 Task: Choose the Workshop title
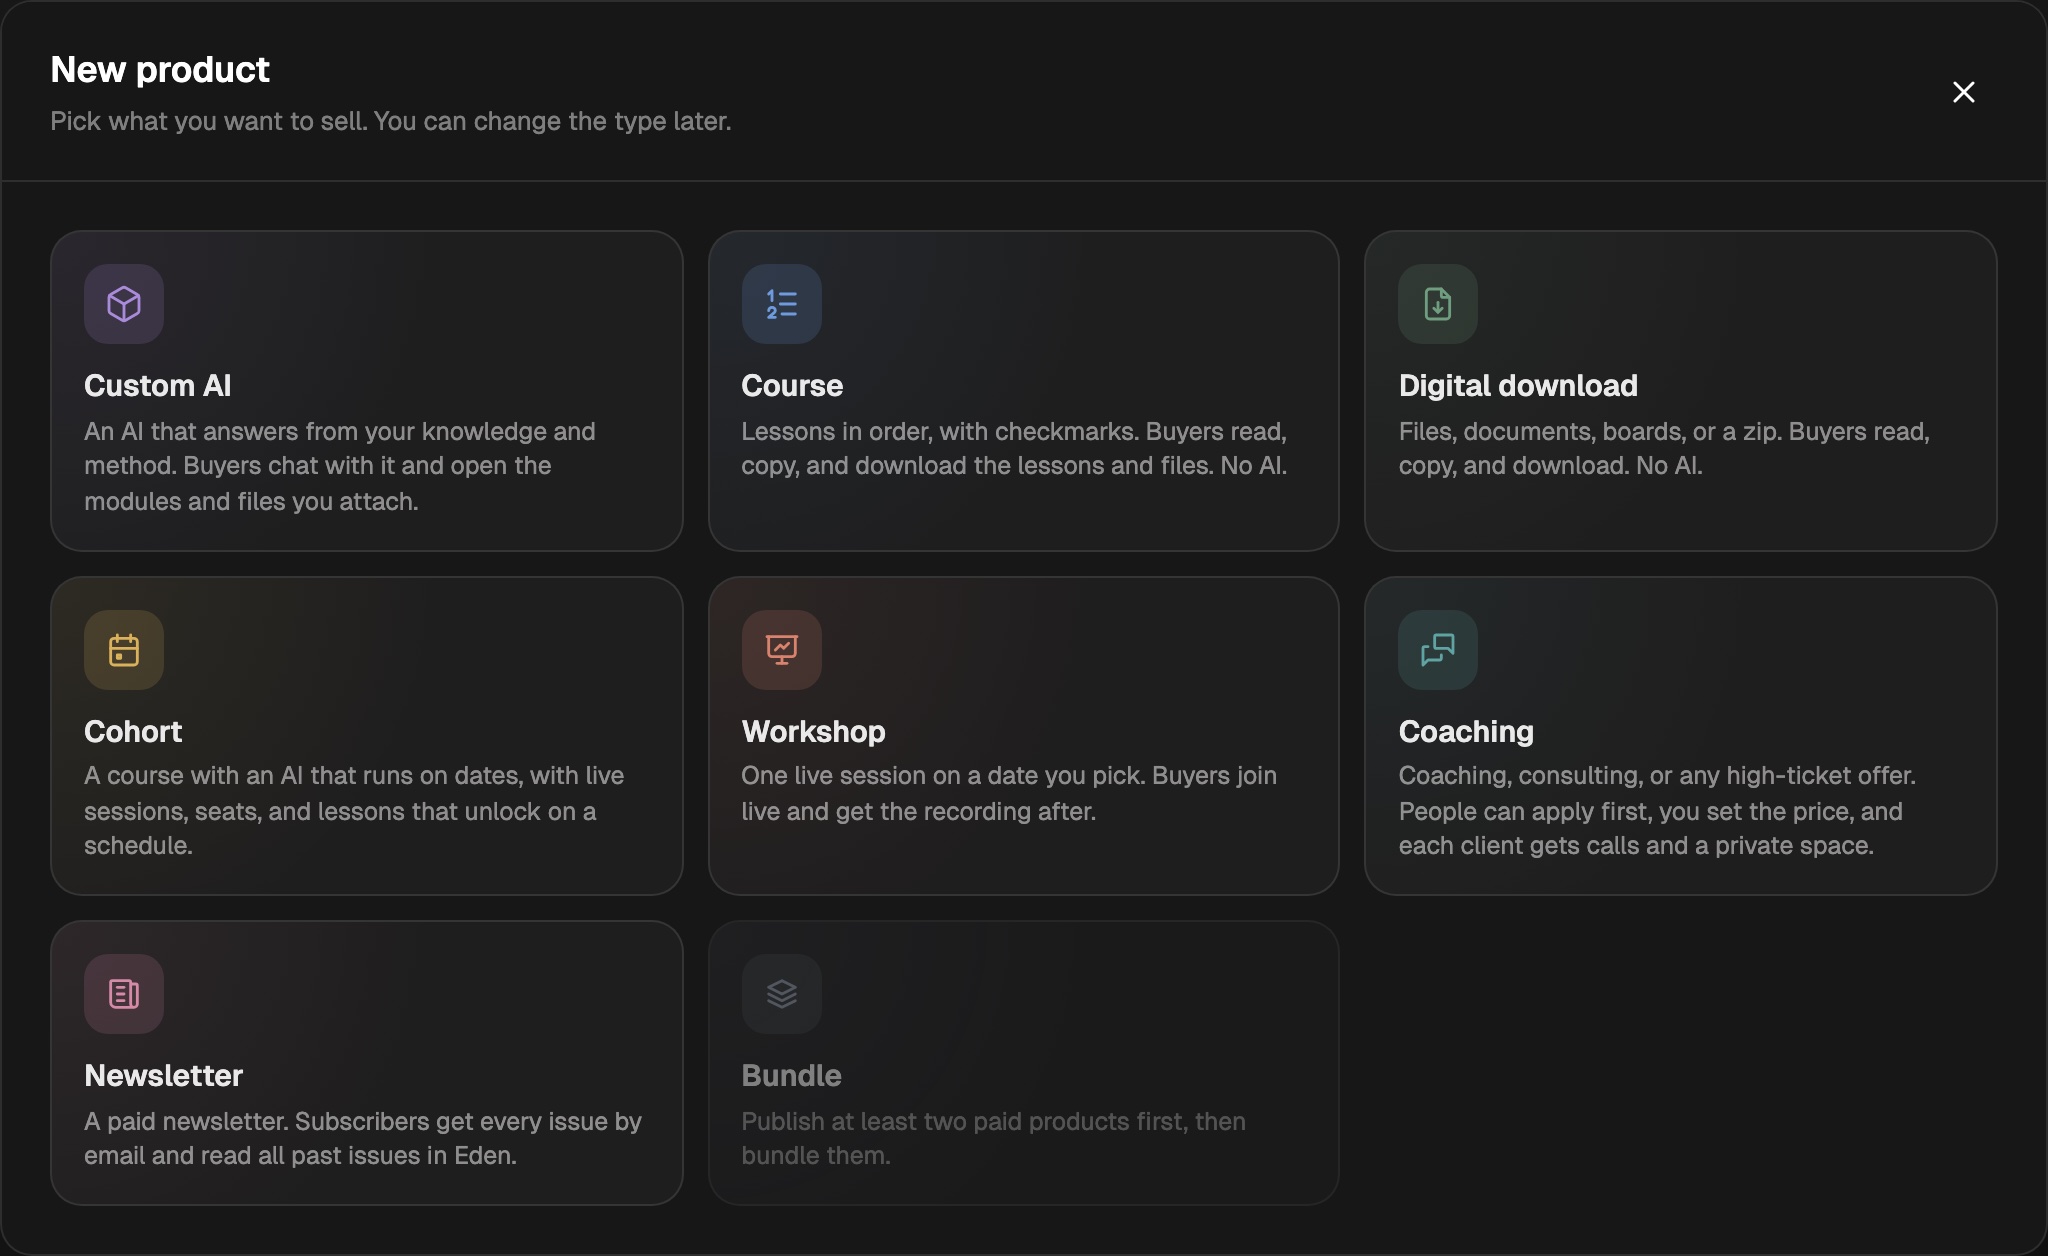click(813, 732)
